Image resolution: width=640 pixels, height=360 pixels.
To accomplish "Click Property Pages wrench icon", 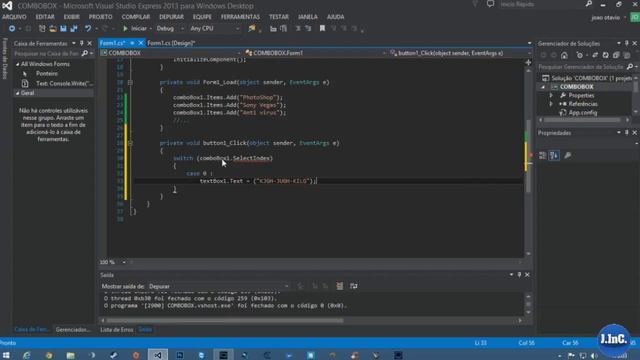I will click(x=568, y=156).
